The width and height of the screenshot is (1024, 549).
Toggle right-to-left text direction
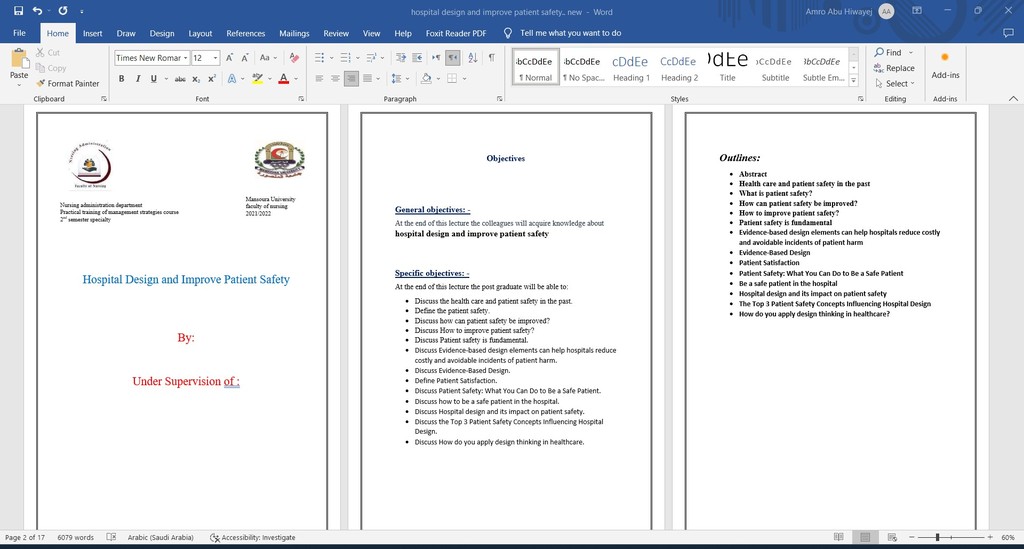point(453,57)
